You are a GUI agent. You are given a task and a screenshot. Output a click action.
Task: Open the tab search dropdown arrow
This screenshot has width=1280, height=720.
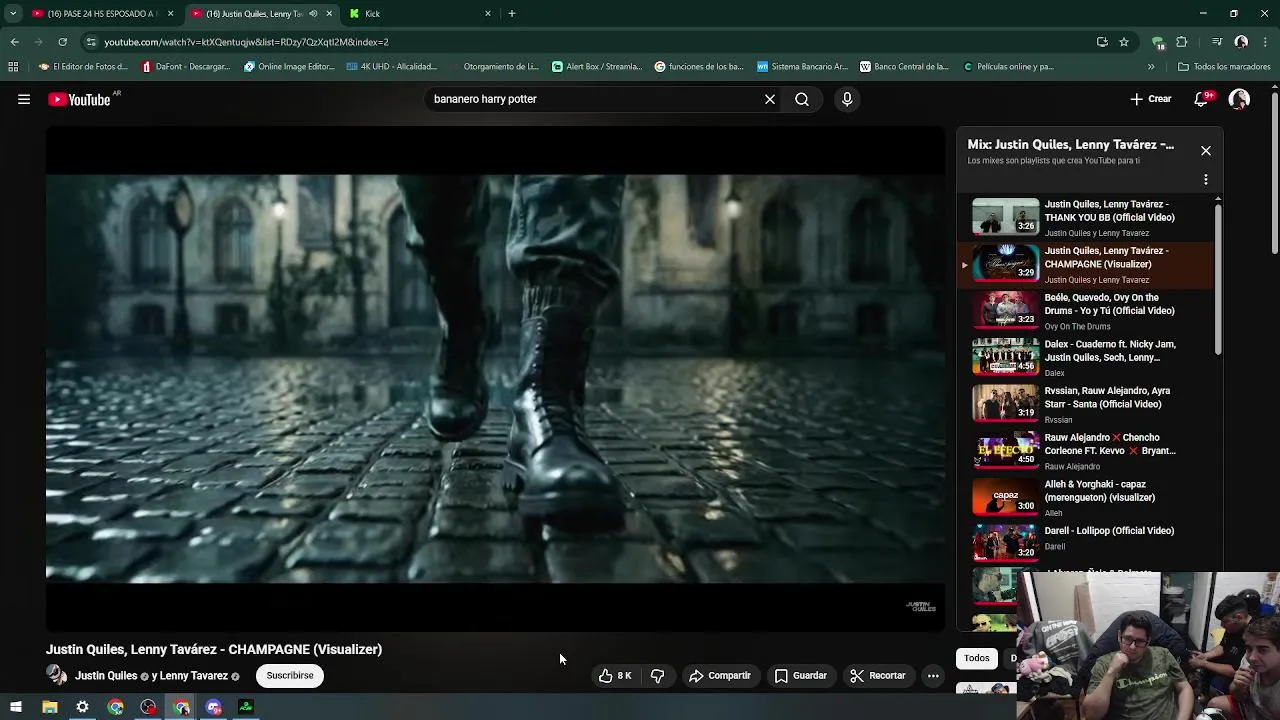click(x=13, y=14)
